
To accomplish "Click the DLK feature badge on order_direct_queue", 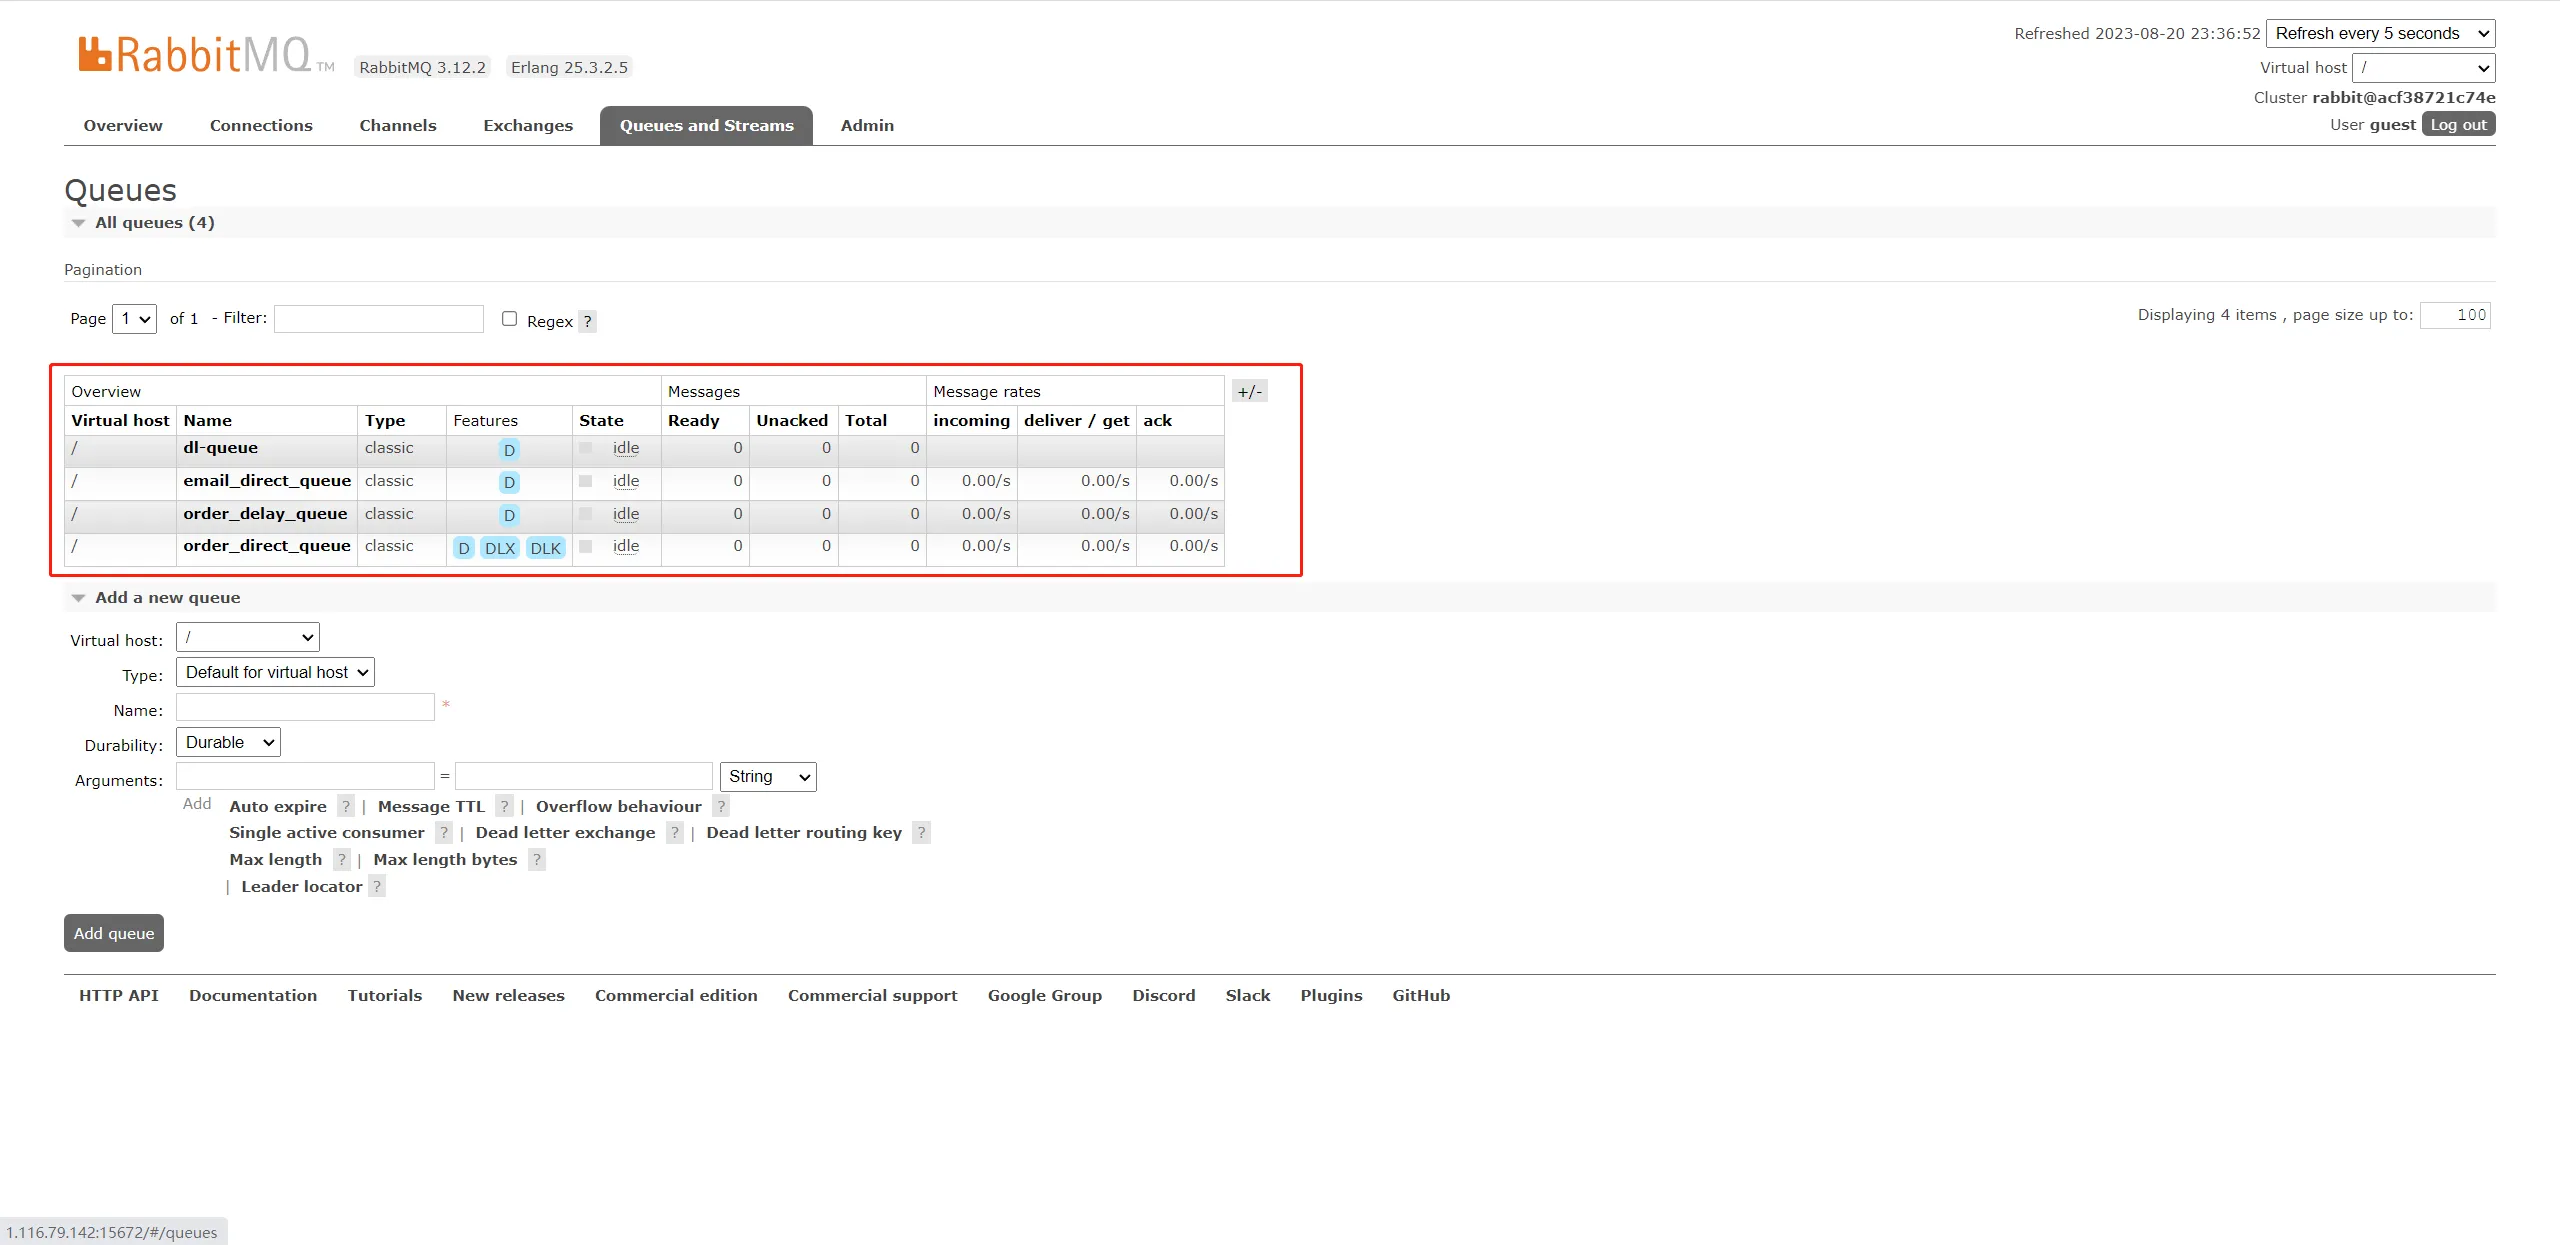I will (545, 548).
